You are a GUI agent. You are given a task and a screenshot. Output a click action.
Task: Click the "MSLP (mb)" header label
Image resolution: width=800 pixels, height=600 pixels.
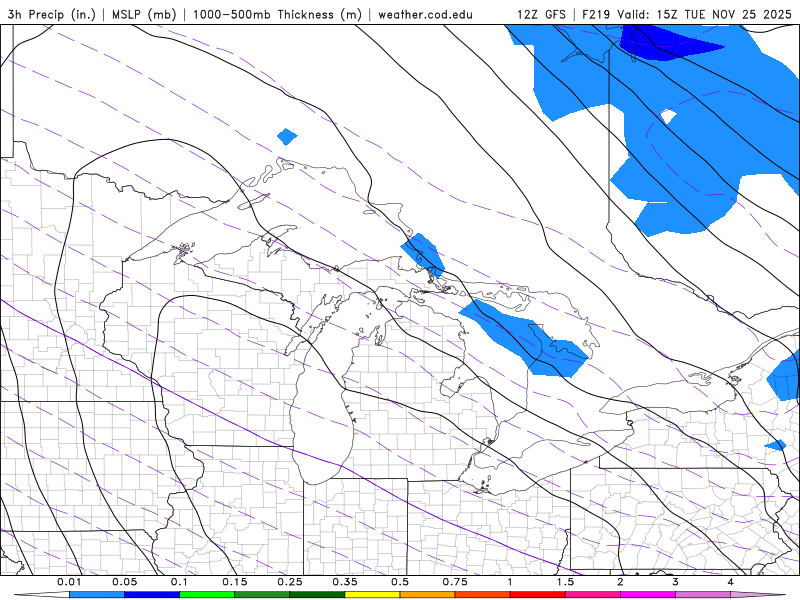(x=144, y=14)
